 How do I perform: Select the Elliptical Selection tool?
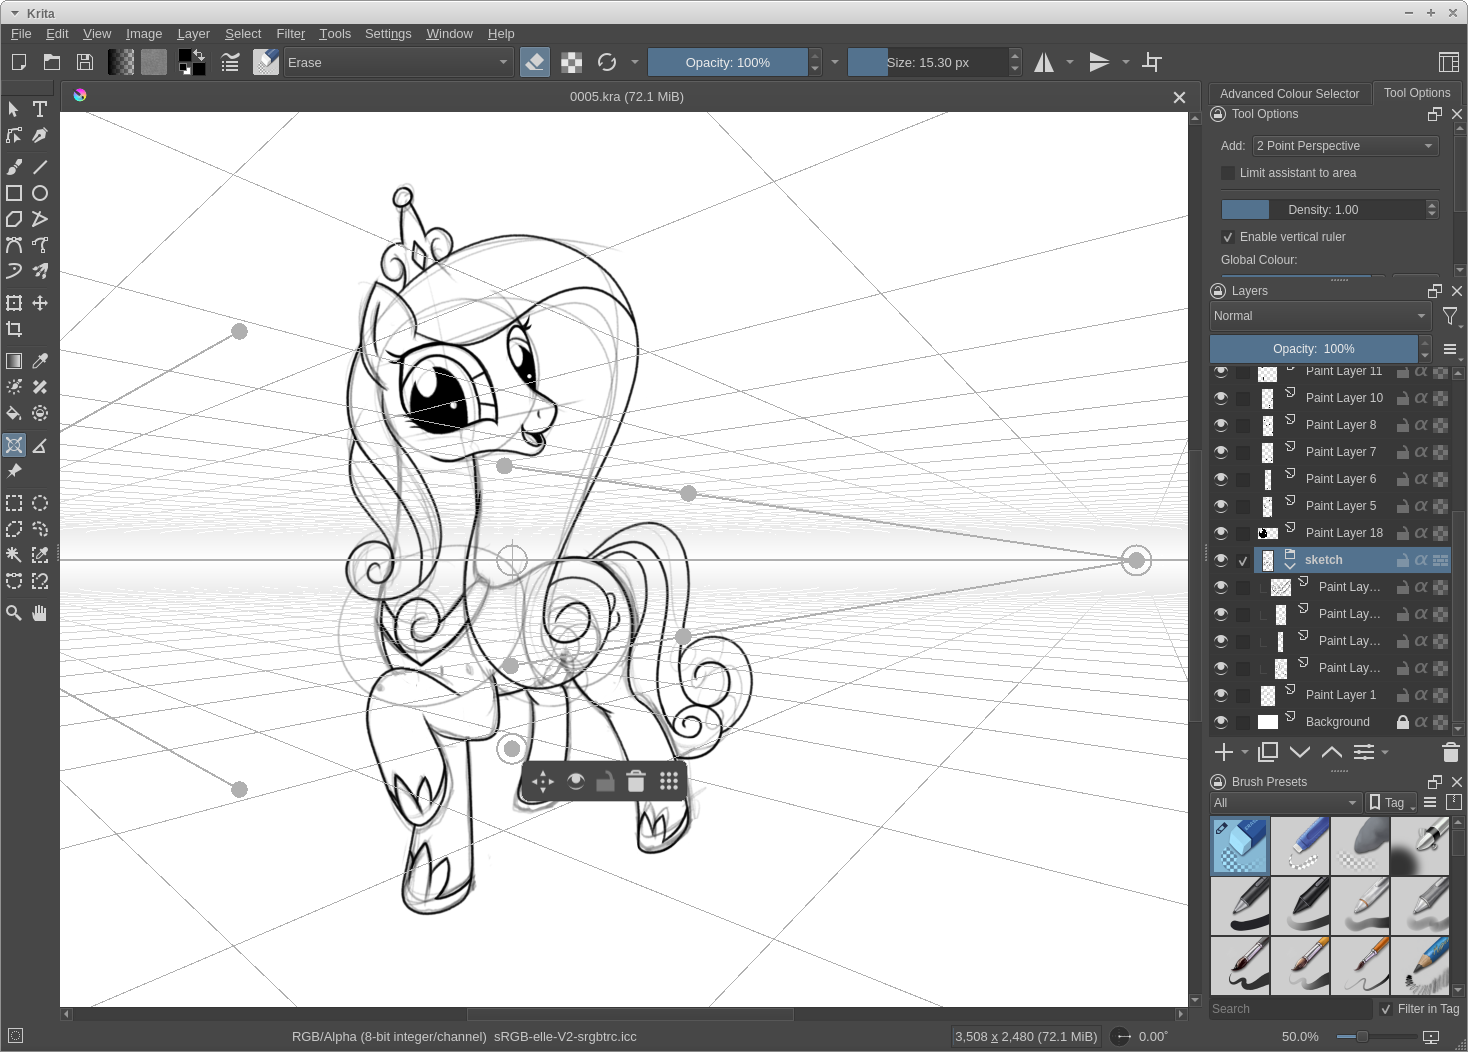tap(40, 503)
